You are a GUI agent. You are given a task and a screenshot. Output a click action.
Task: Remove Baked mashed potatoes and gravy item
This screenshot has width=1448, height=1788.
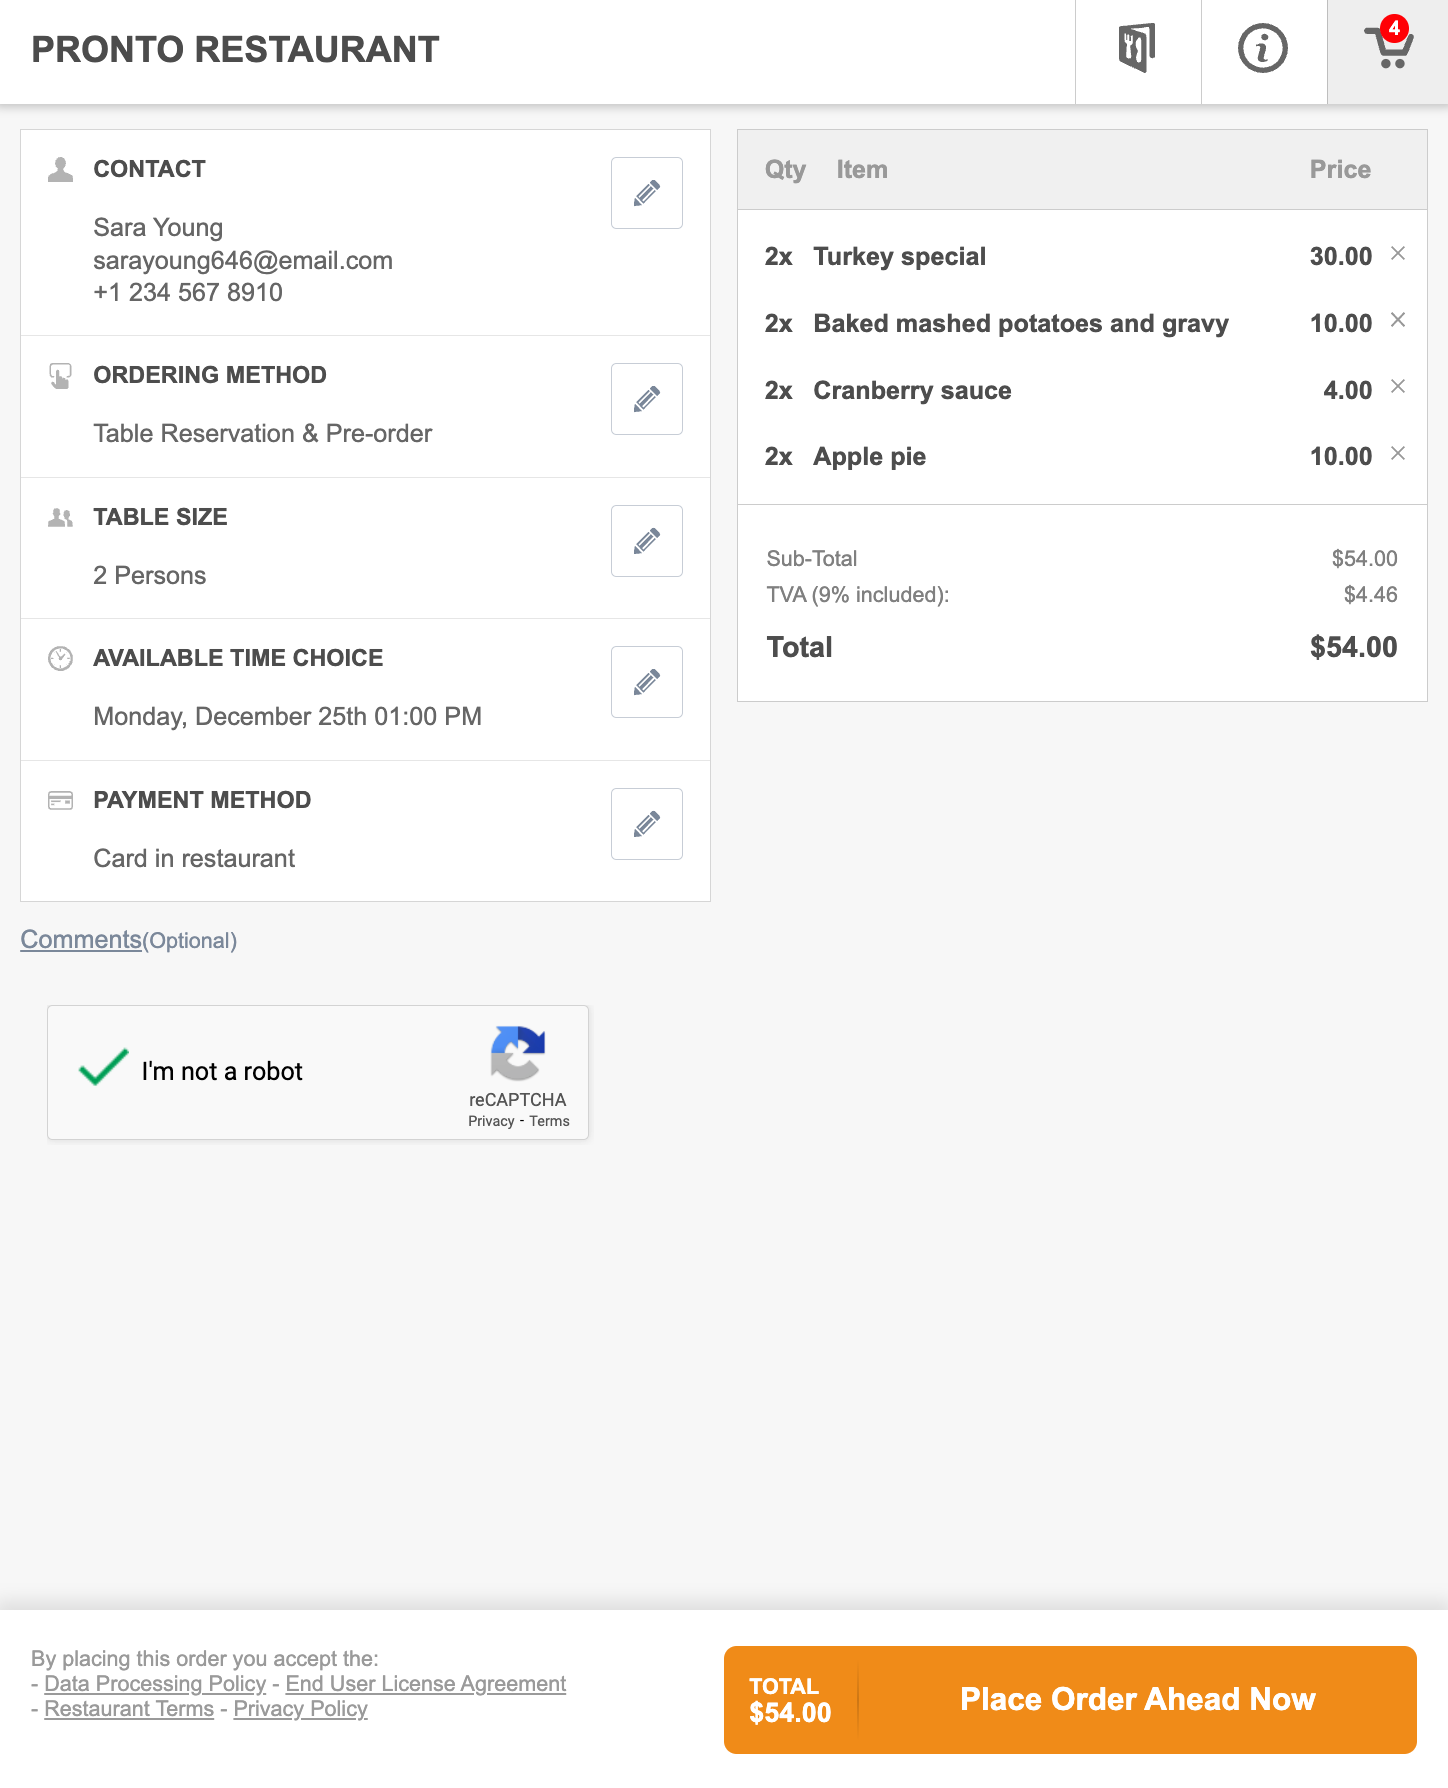1398,320
